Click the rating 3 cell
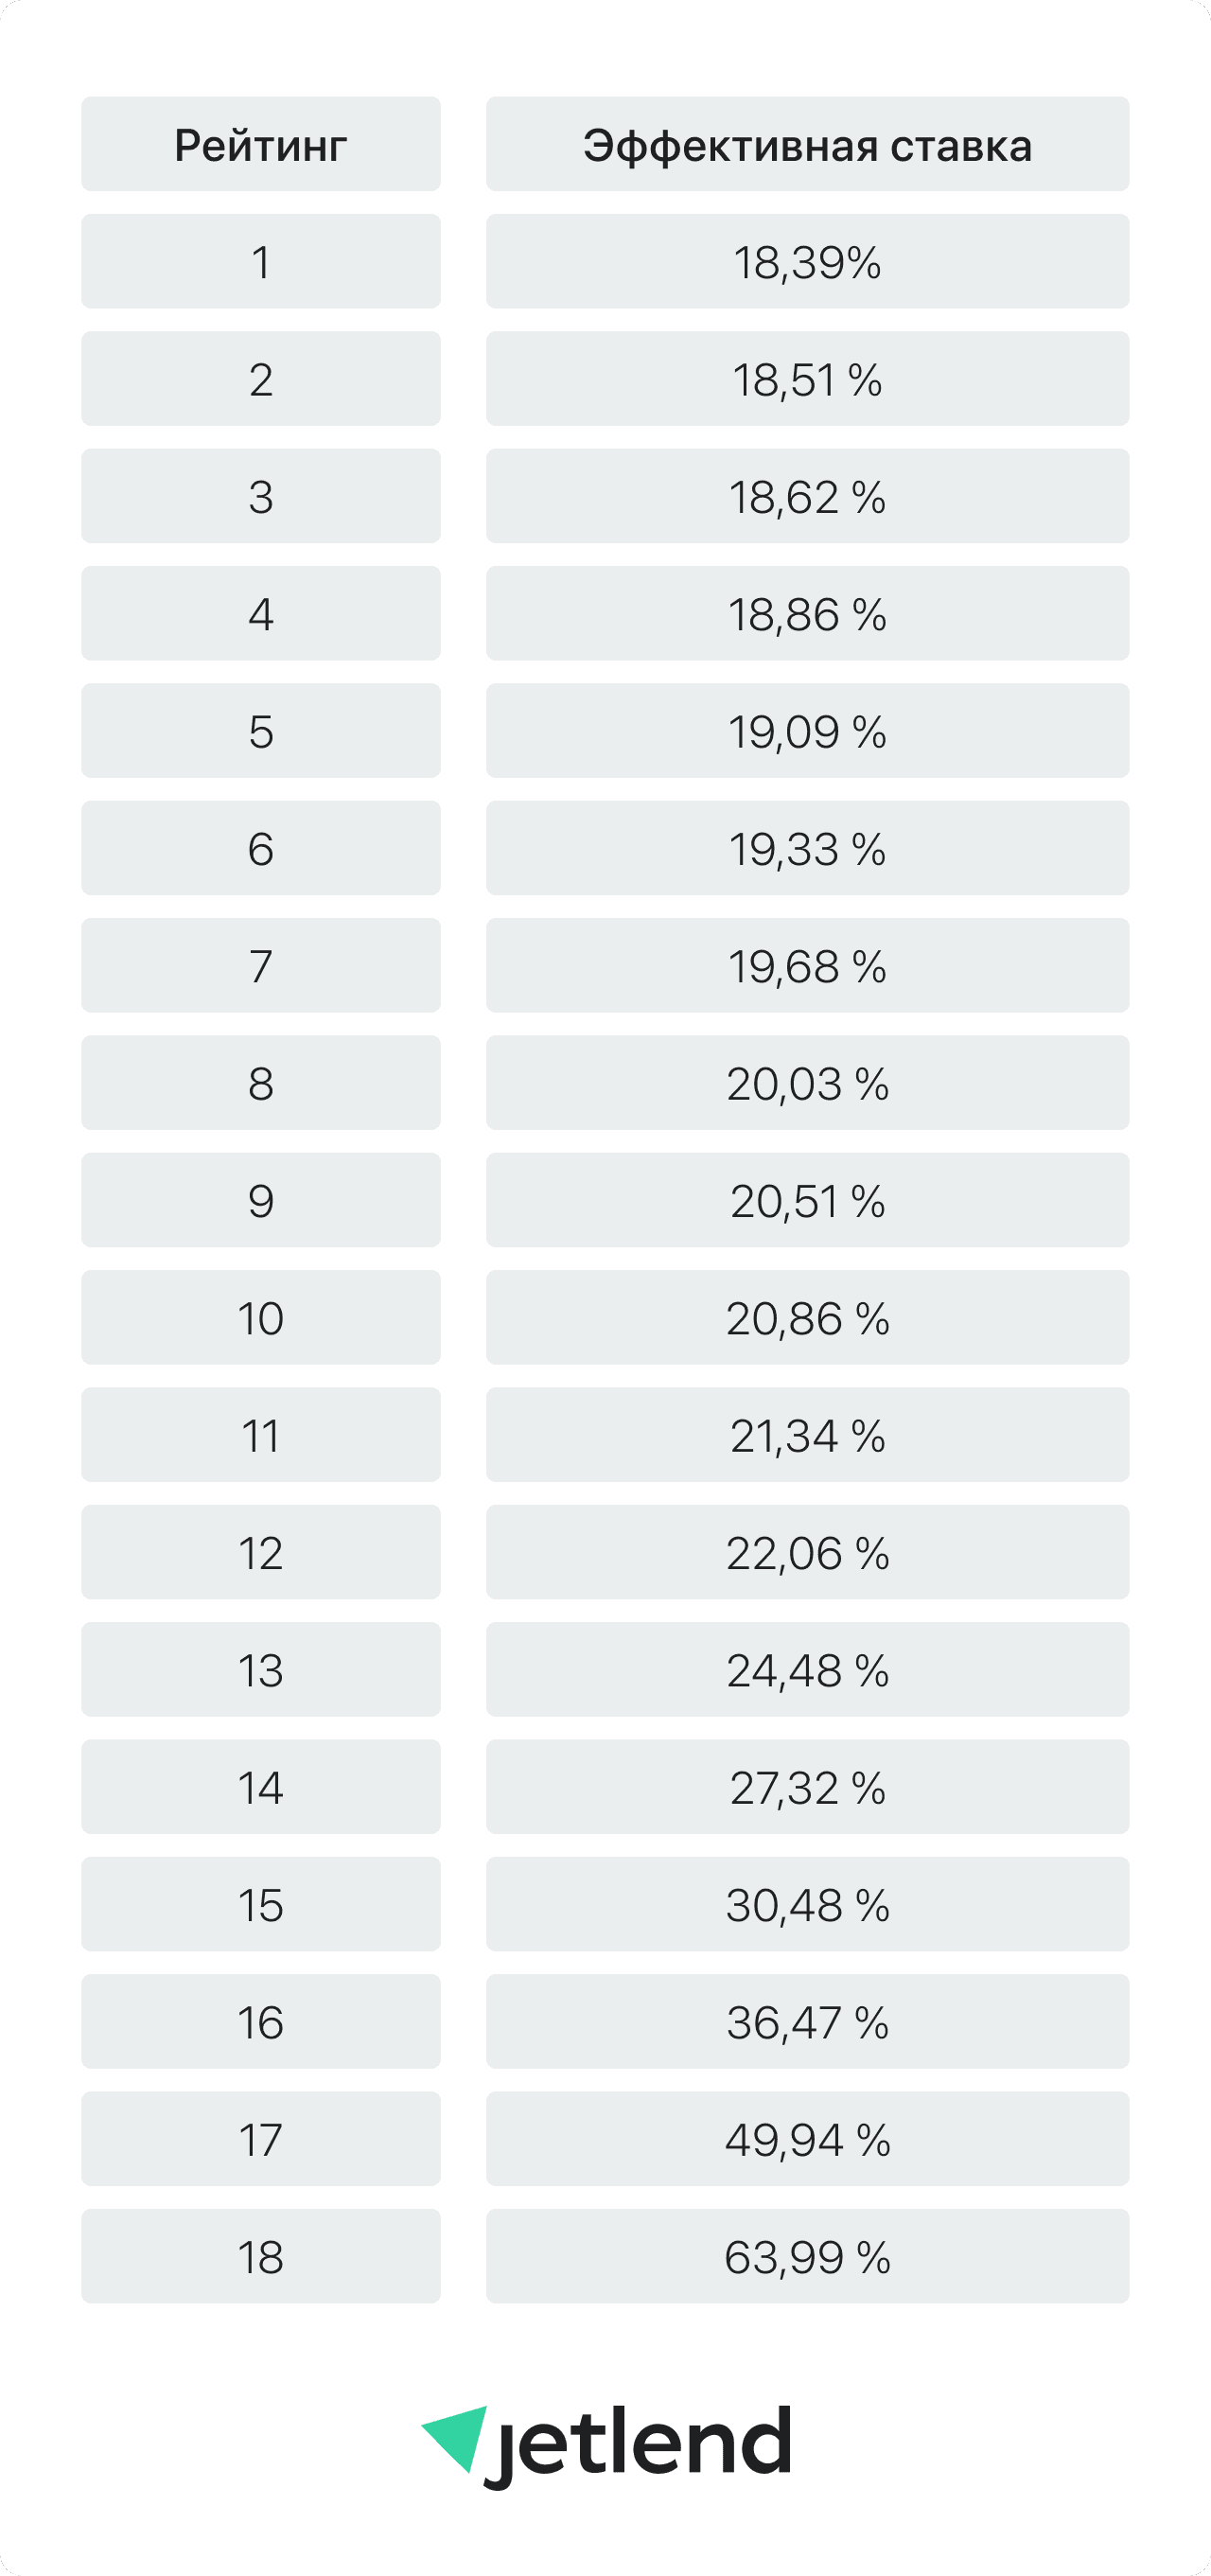 pyautogui.click(x=260, y=496)
